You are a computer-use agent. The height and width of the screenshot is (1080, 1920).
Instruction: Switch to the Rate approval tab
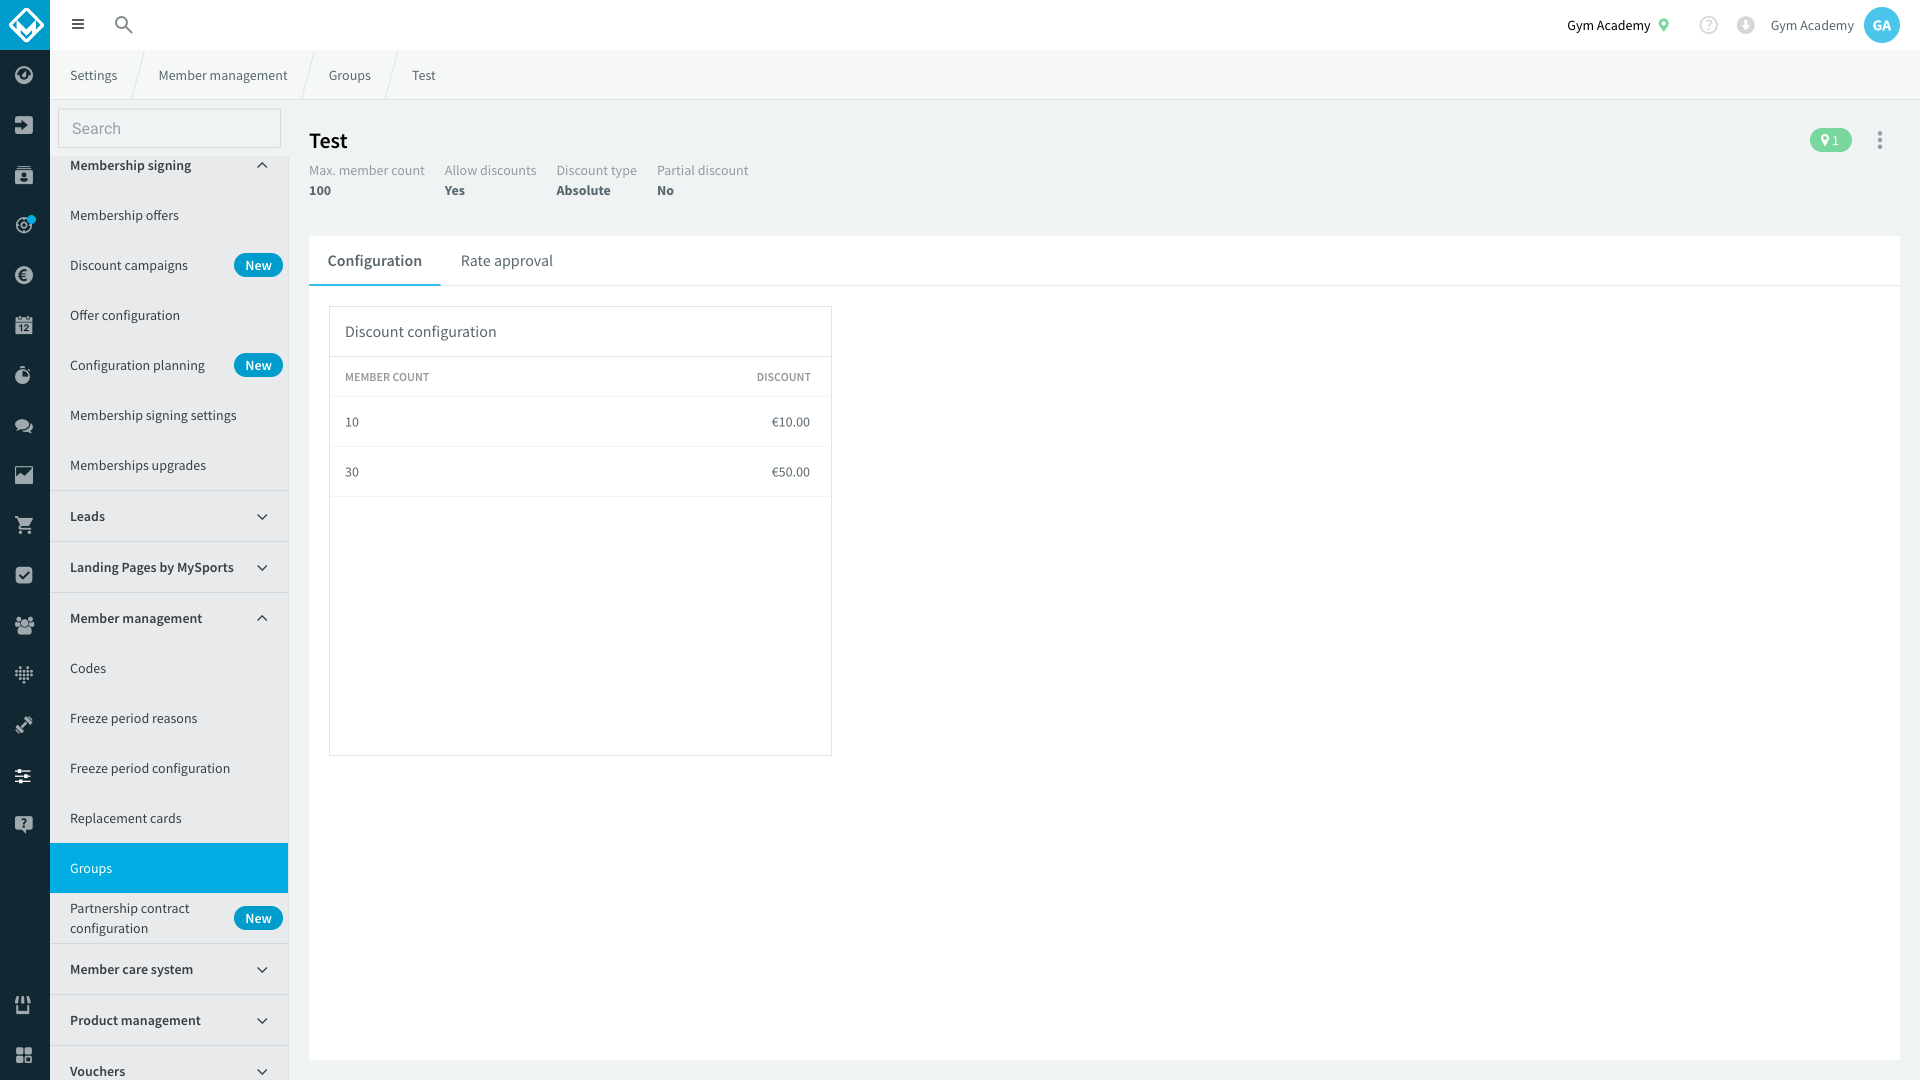pos(507,261)
